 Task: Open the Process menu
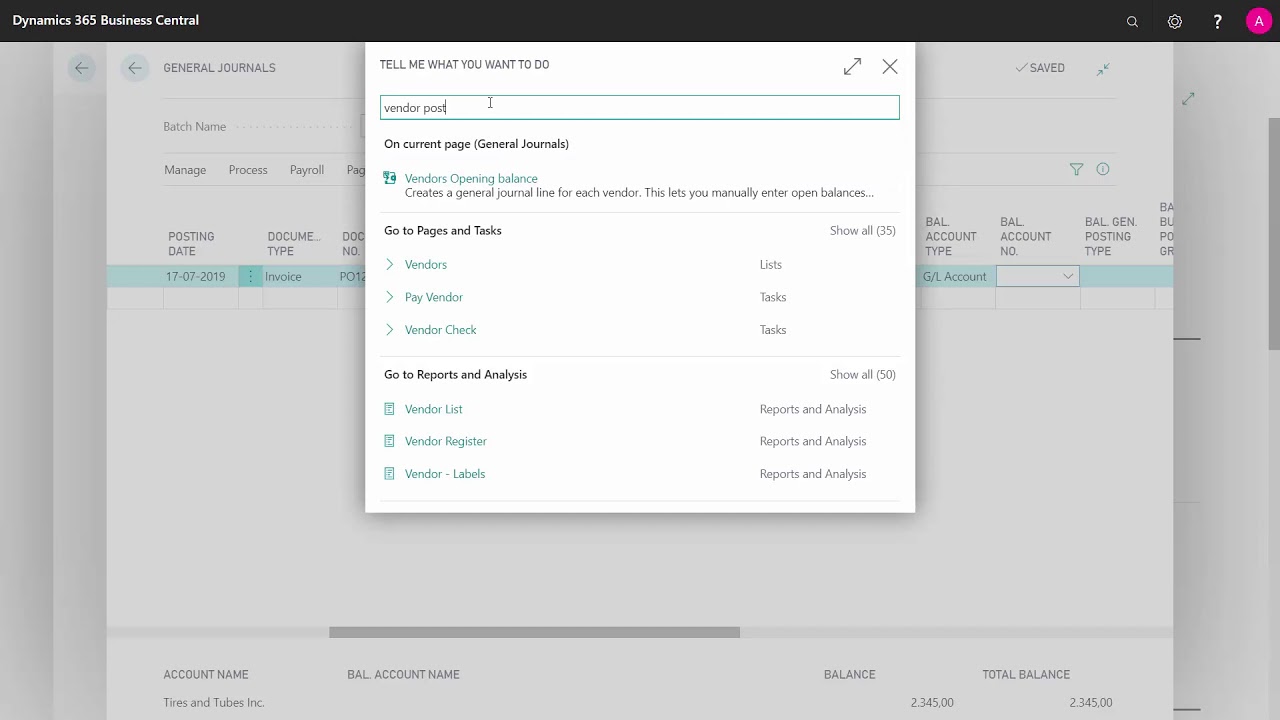point(248,170)
